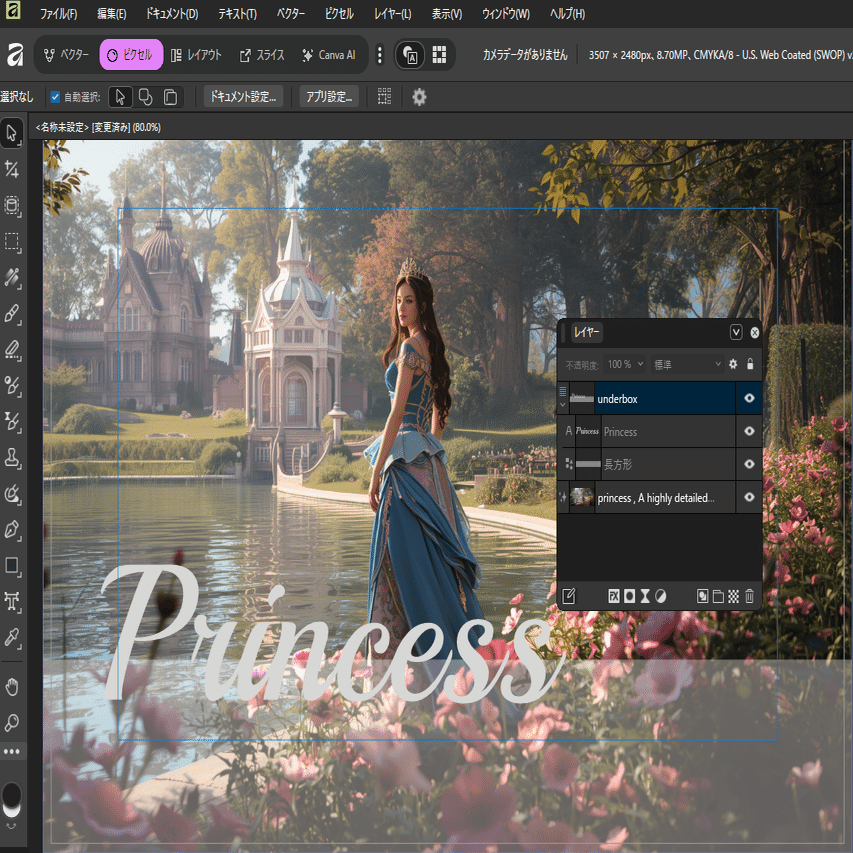Viewport: 853px width, 853px height.
Task: Open layers panel options V menu
Action: pos(735,332)
